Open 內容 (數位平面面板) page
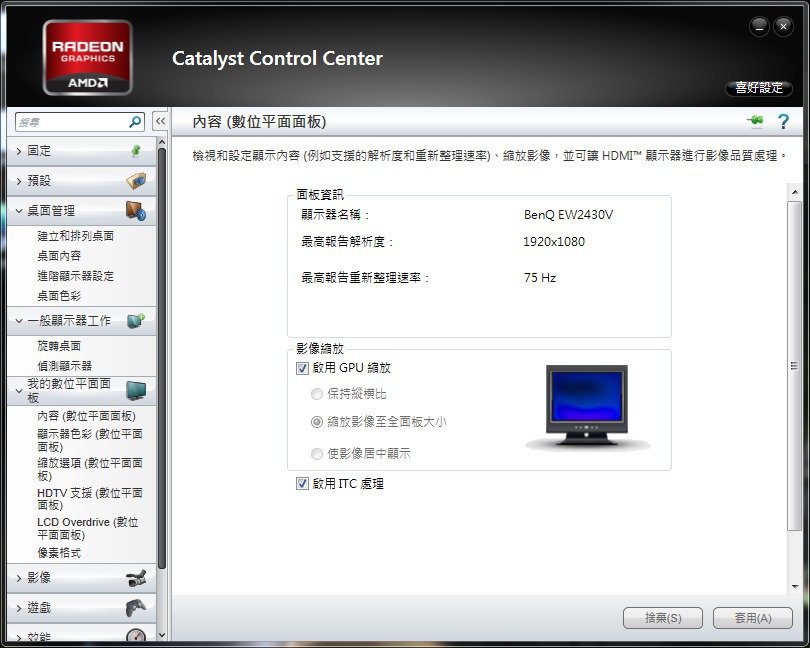Viewport: 810px width, 648px height. click(86, 416)
